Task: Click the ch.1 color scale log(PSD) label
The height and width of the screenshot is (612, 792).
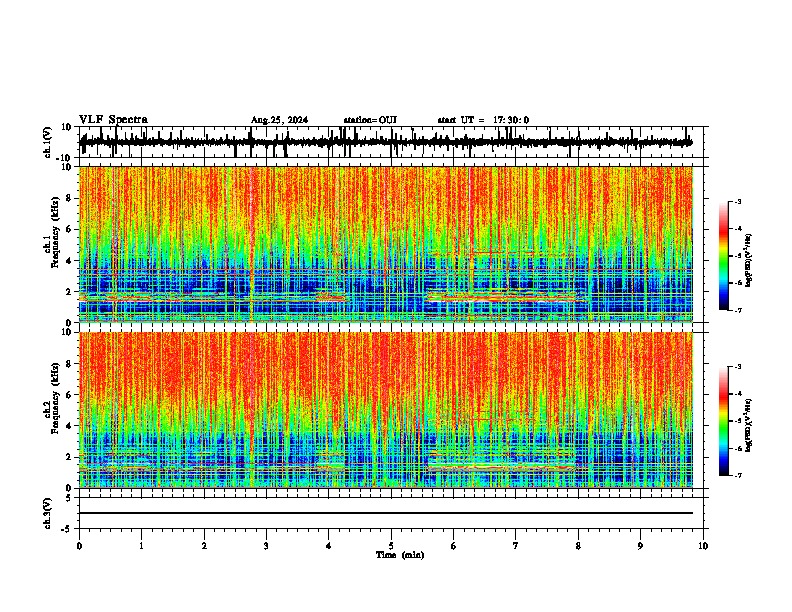Action: click(x=748, y=260)
